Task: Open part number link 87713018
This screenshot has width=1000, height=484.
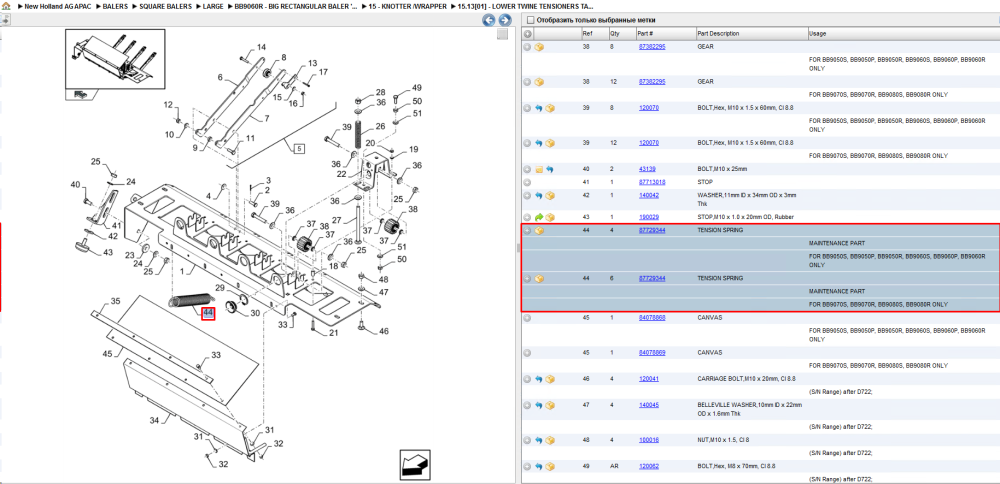Action: (652, 182)
